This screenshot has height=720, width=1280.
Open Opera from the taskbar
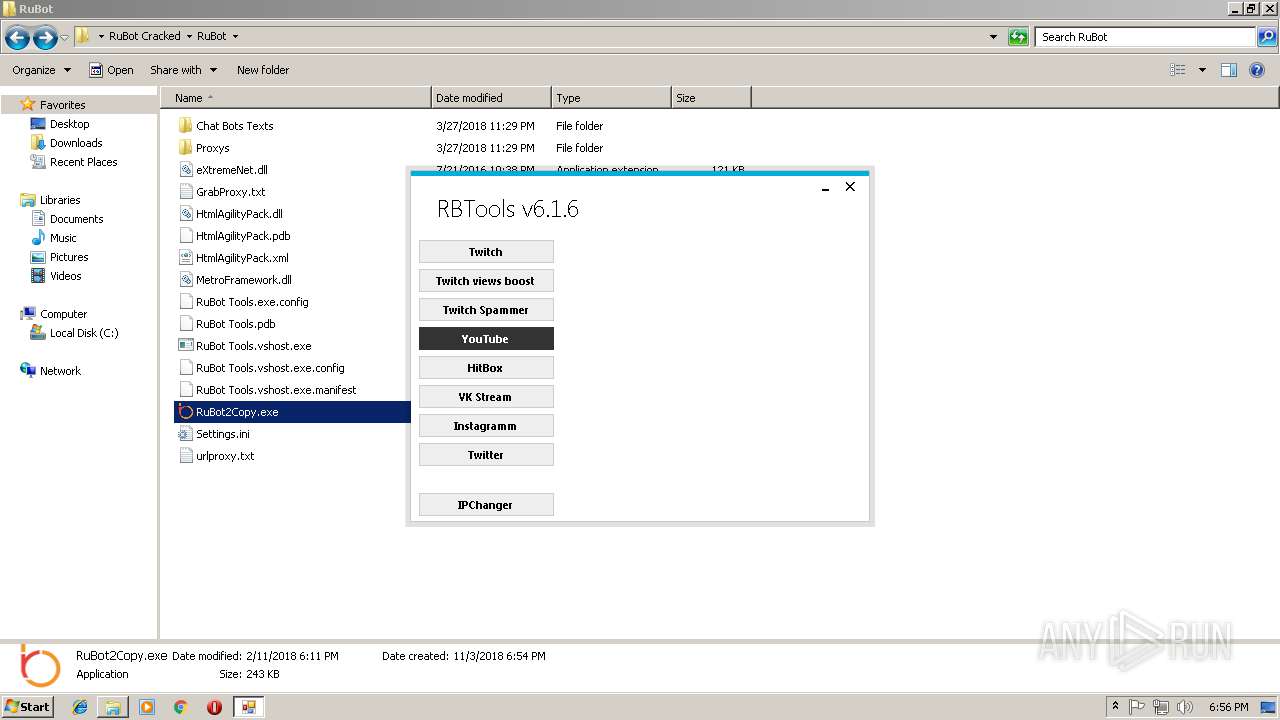click(x=214, y=707)
